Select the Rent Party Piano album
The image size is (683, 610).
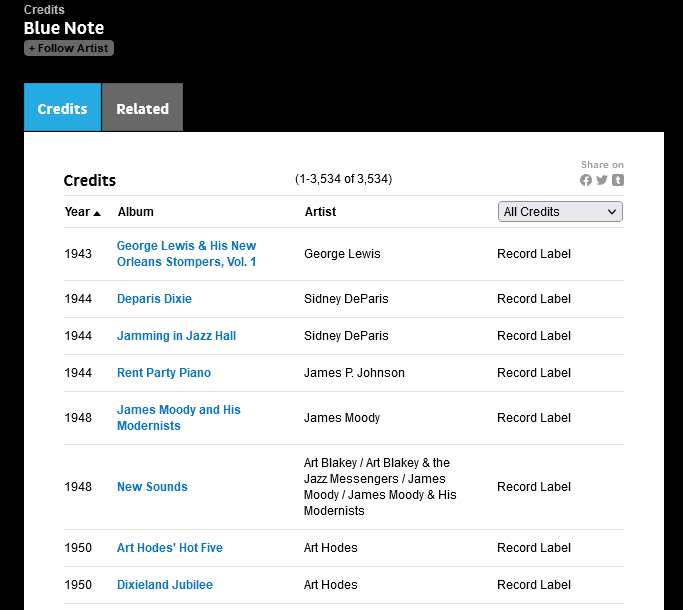click(164, 373)
